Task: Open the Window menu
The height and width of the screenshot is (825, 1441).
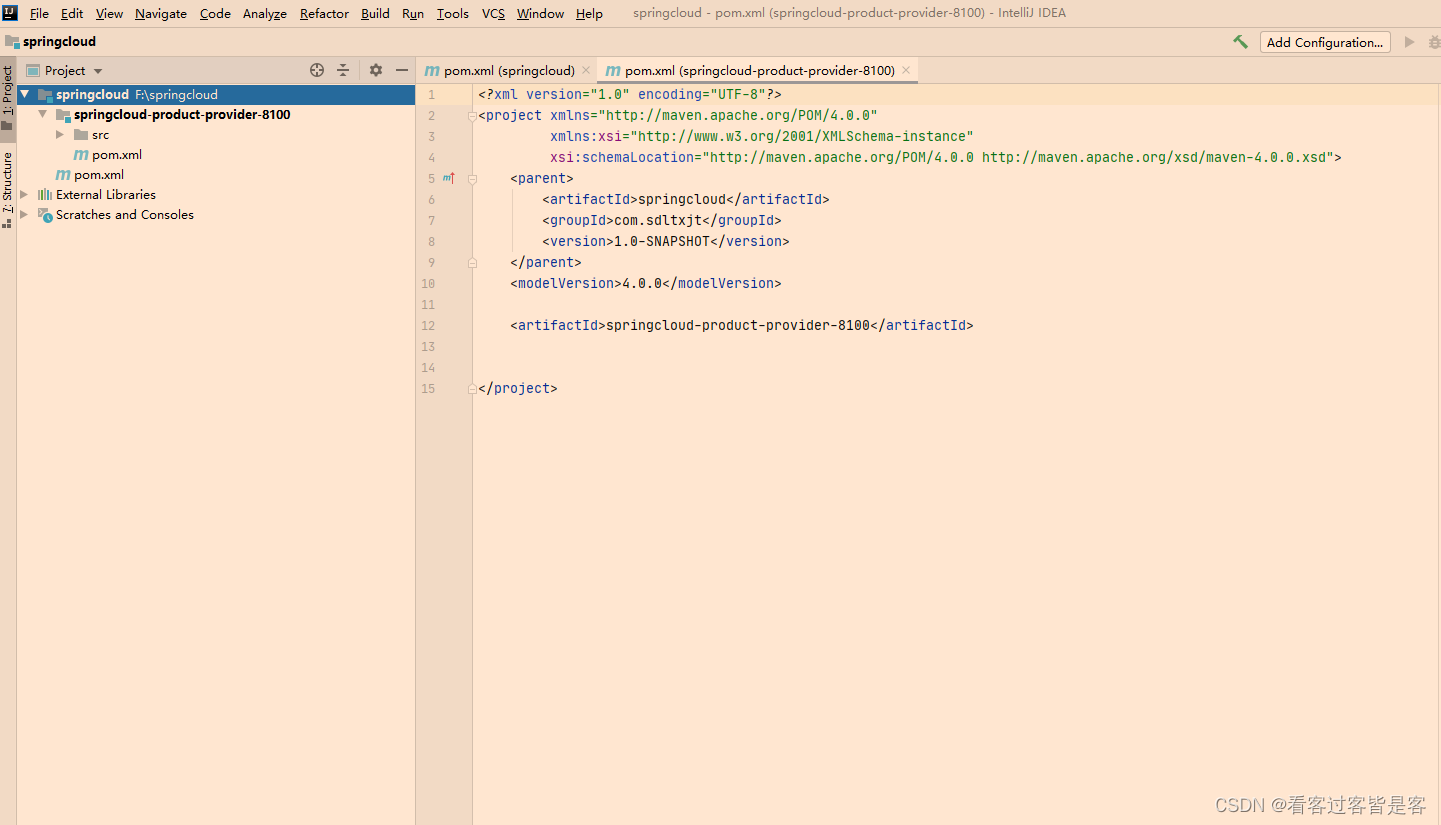Action: pos(540,13)
